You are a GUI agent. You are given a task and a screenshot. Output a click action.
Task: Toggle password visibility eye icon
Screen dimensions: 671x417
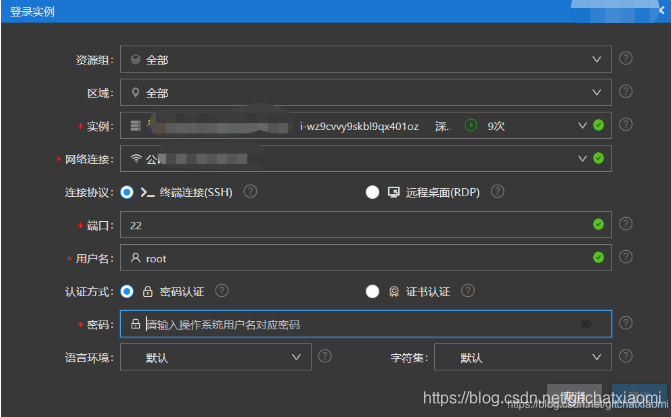[x=586, y=324]
